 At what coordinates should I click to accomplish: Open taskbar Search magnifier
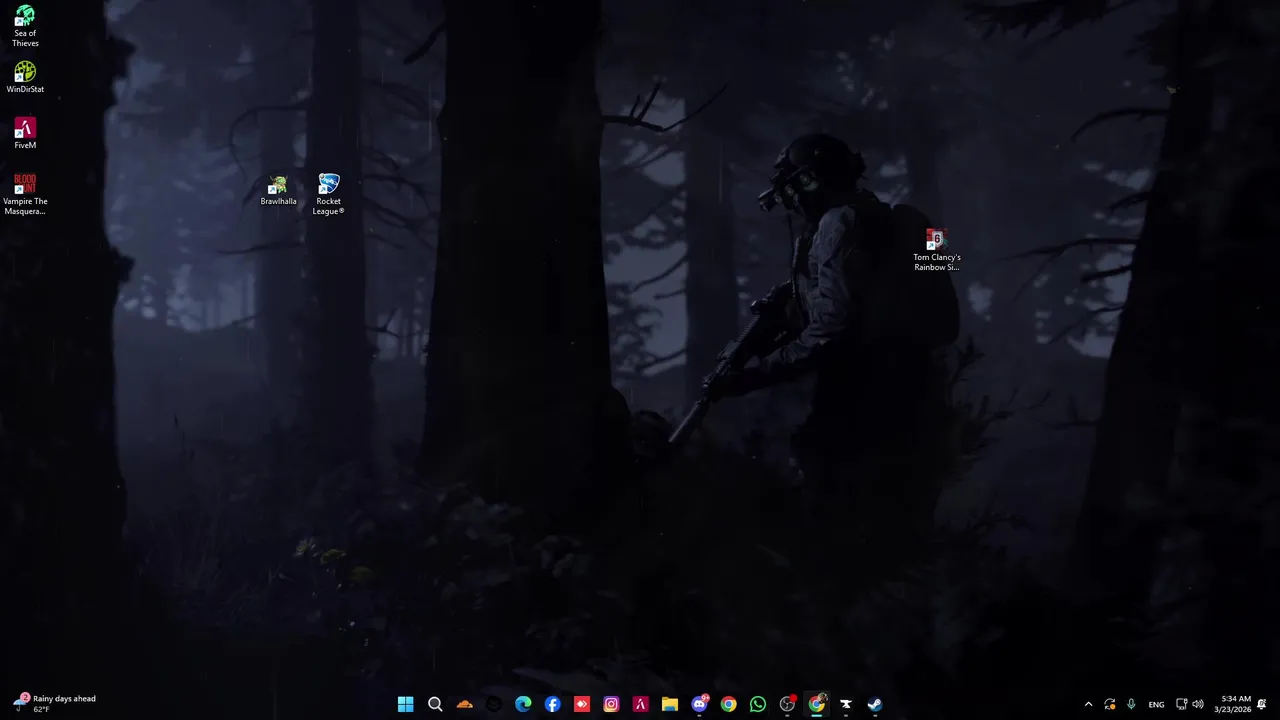point(435,704)
